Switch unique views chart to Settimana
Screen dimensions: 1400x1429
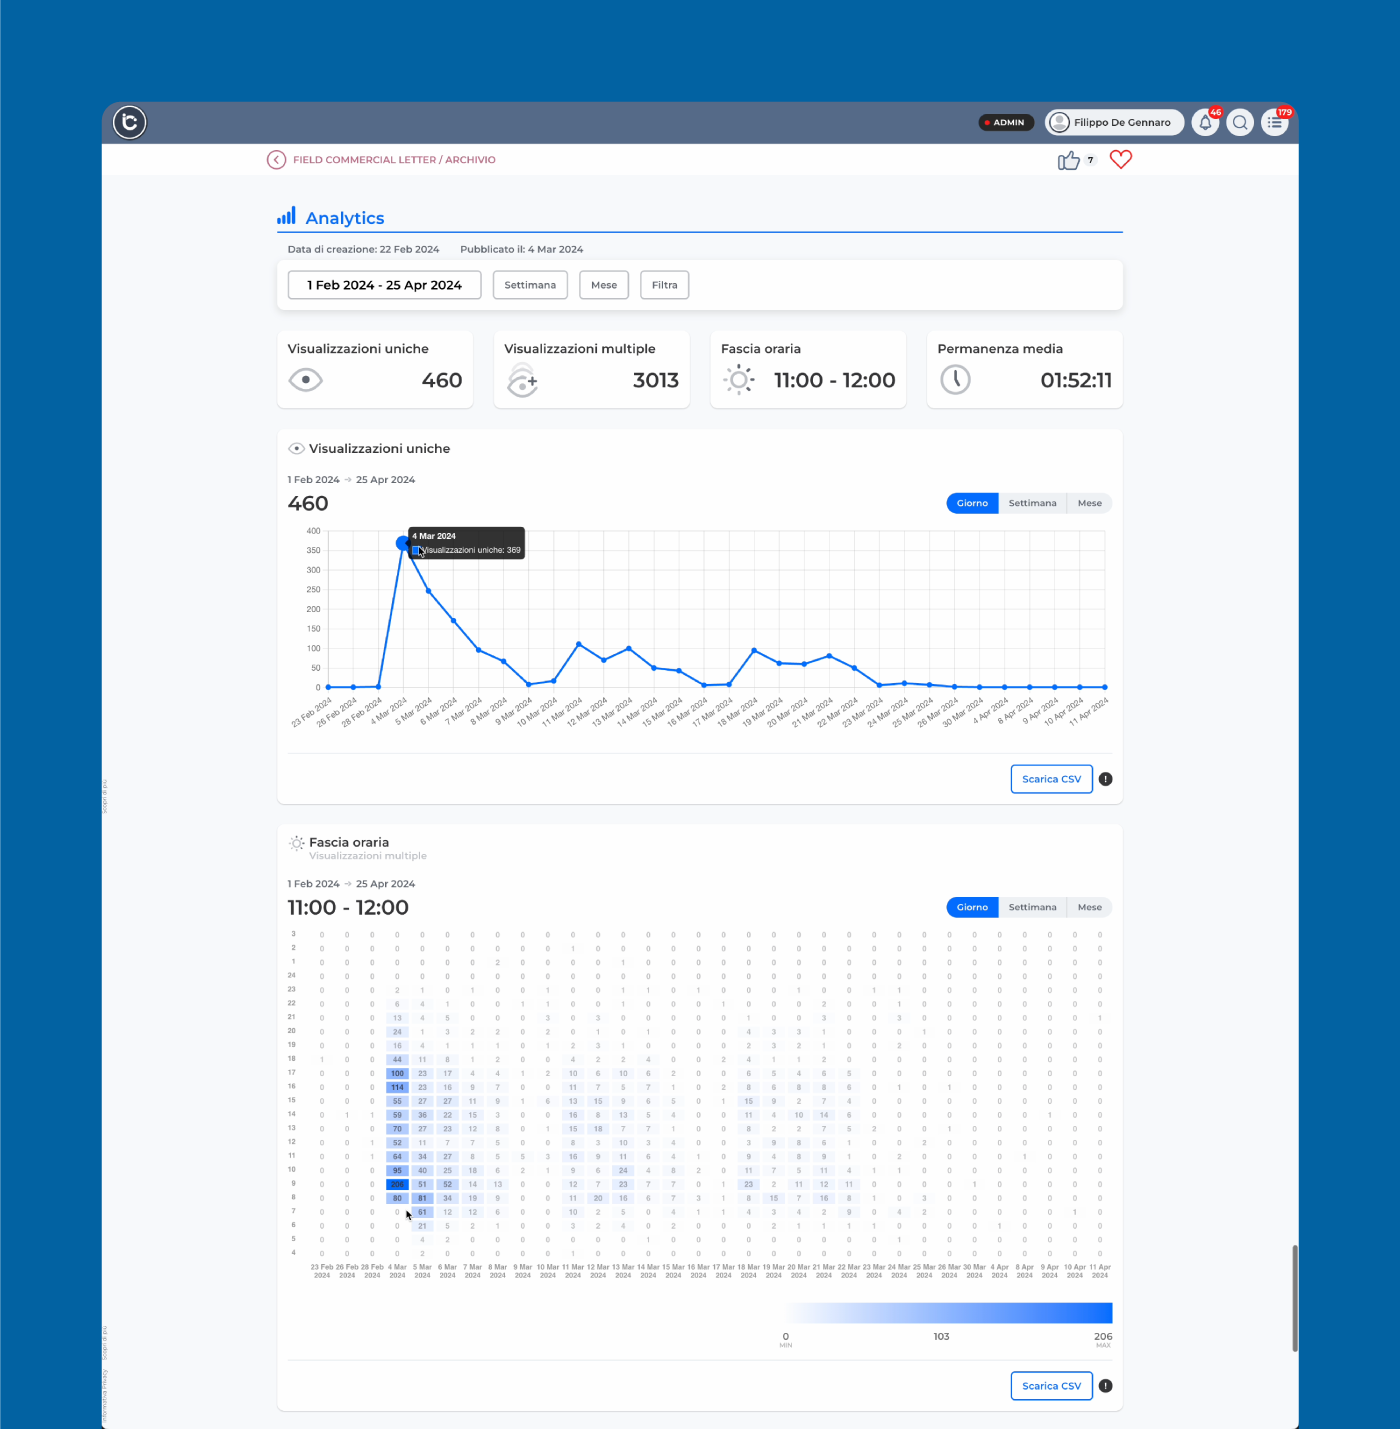click(x=1032, y=503)
